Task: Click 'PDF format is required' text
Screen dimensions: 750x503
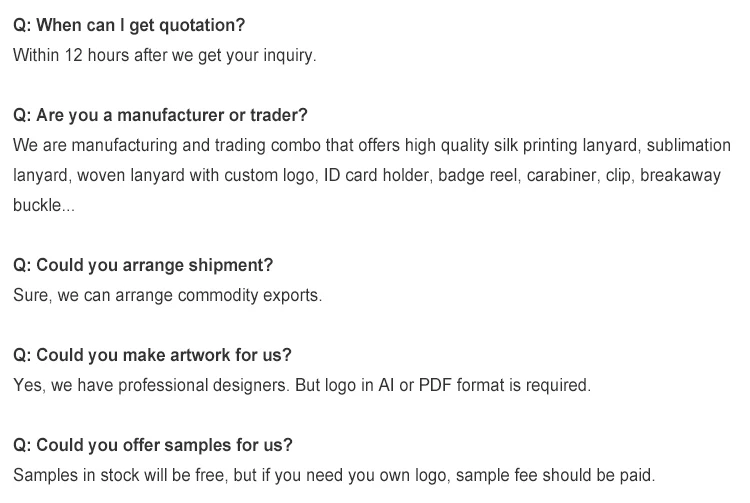Action: click(505, 385)
